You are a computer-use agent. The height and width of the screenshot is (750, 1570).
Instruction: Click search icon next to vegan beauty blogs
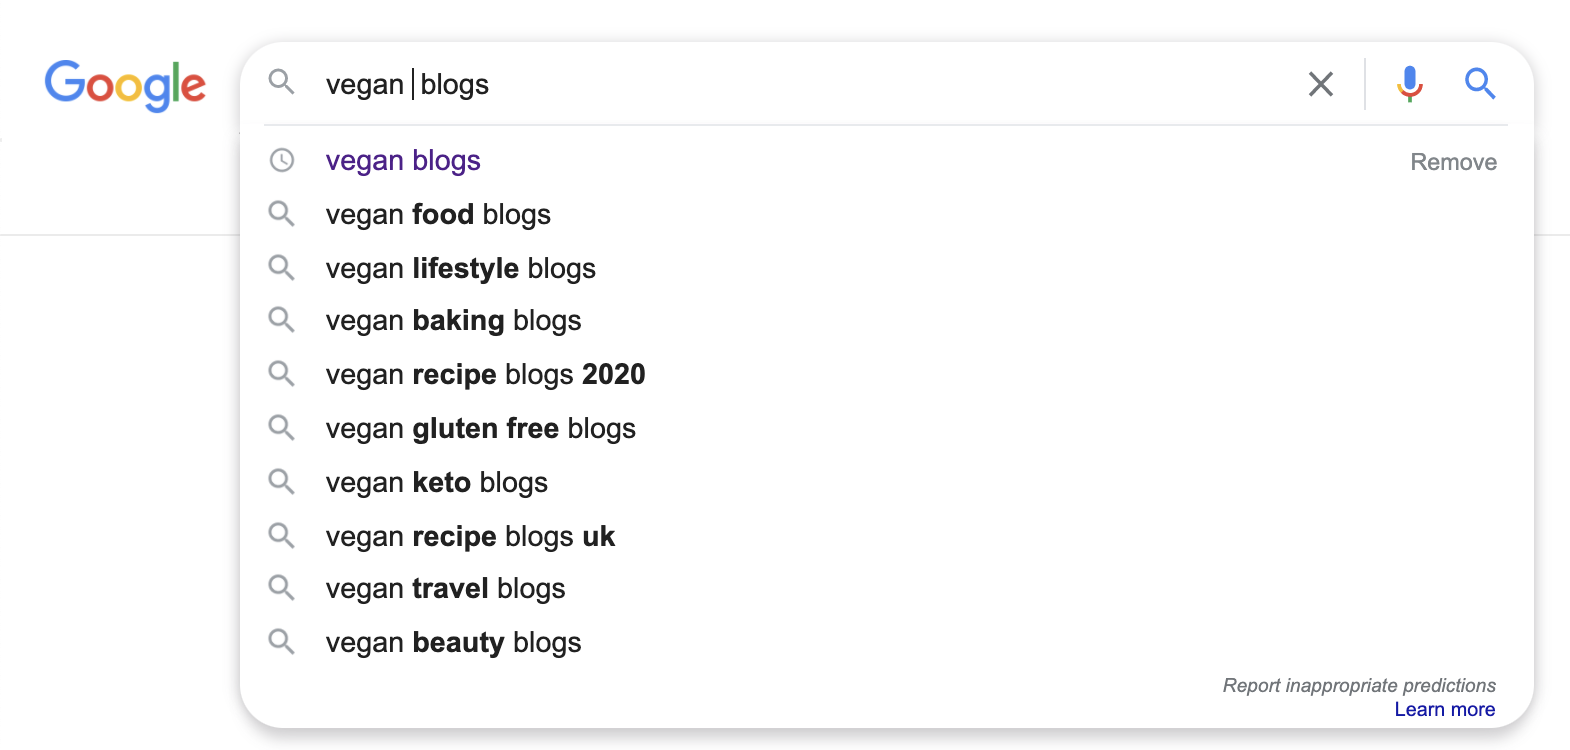click(282, 642)
